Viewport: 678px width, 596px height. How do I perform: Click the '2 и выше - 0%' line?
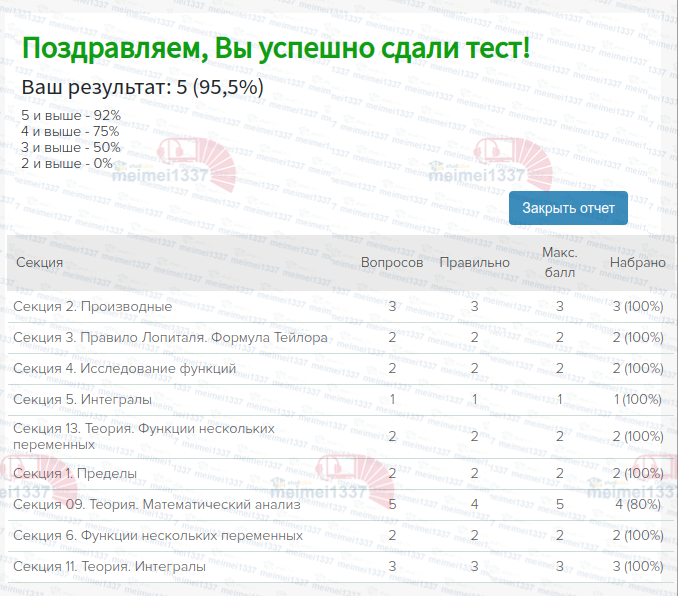point(67,163)
